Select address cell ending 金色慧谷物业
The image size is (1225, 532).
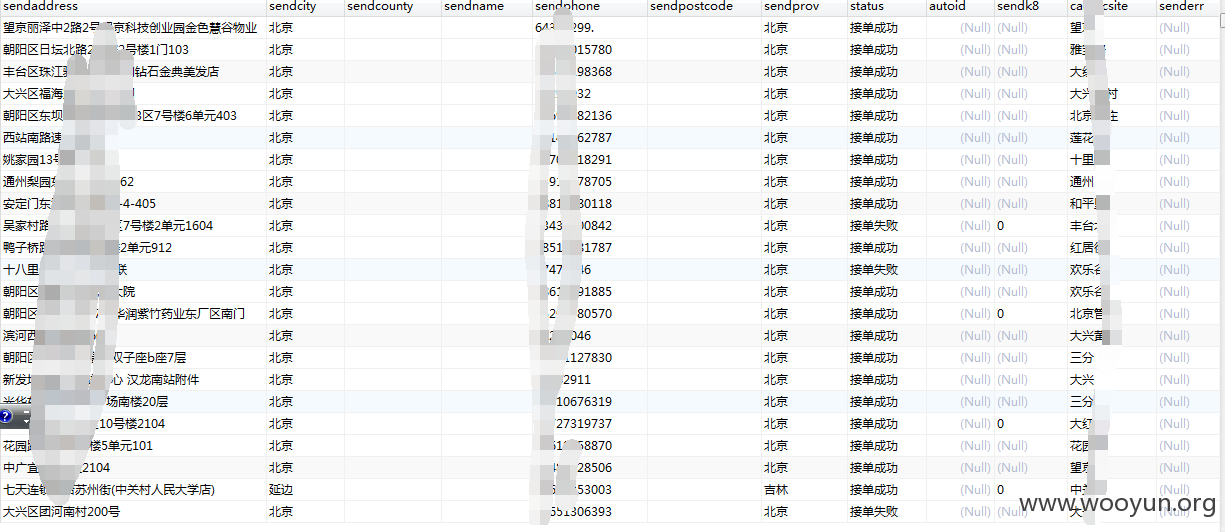(x=132, y=27)
